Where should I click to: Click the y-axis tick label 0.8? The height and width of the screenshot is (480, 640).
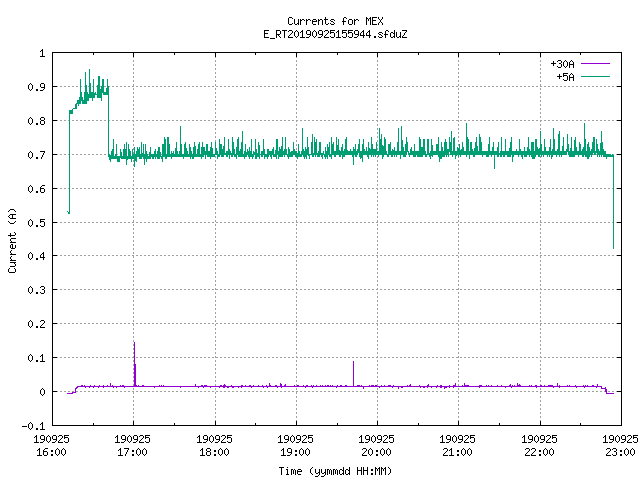[x=36, y=121]
